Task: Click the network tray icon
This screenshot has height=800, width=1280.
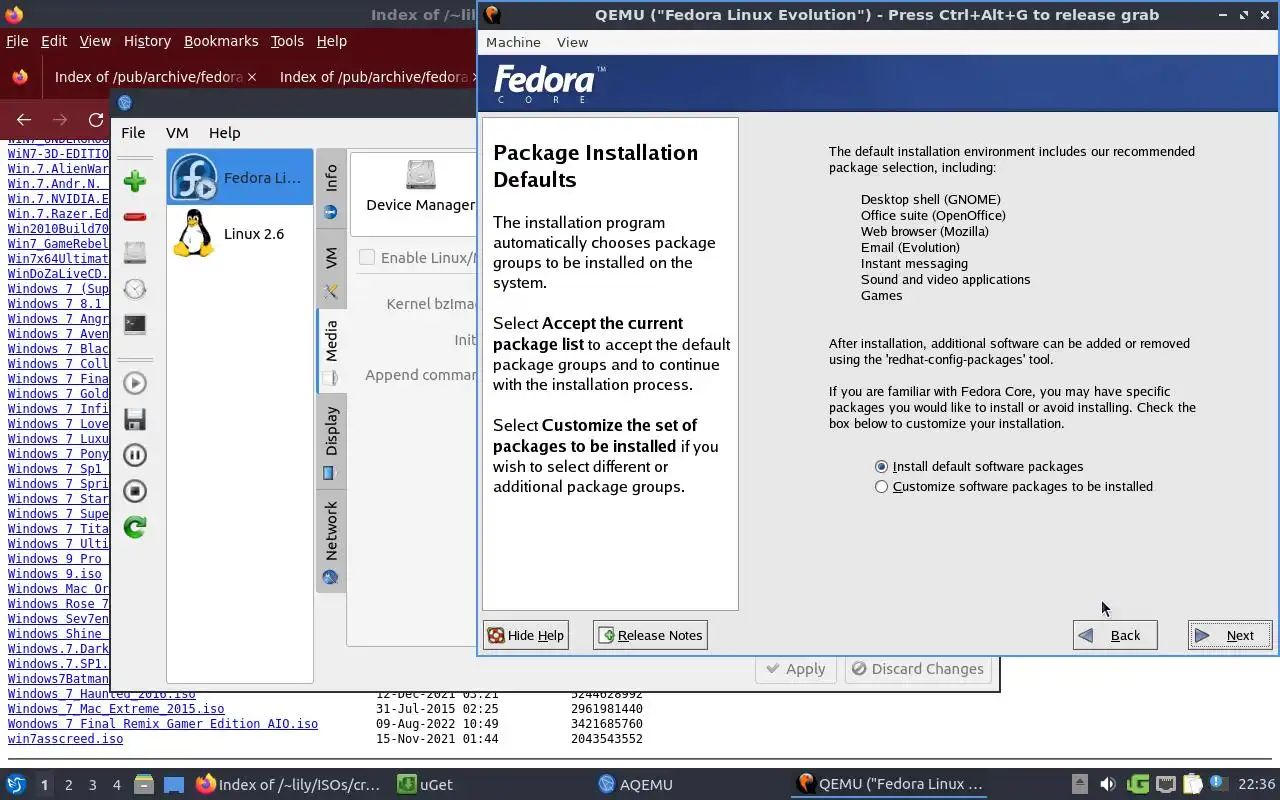Action: coord(1165,785)
